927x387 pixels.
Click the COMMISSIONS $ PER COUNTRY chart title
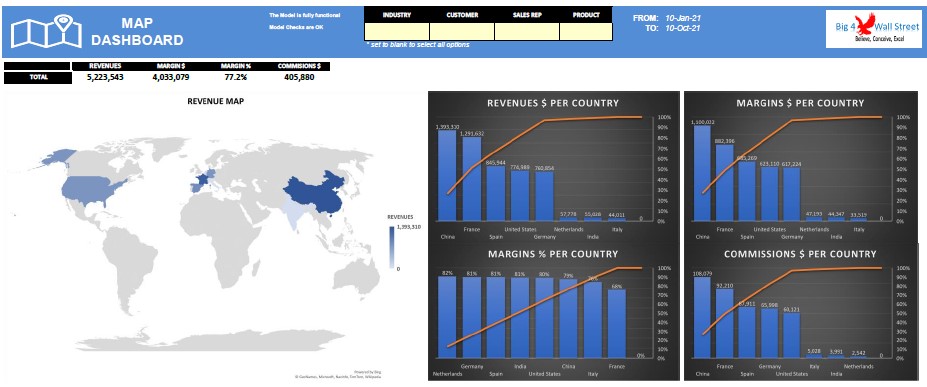pos(800,253)
